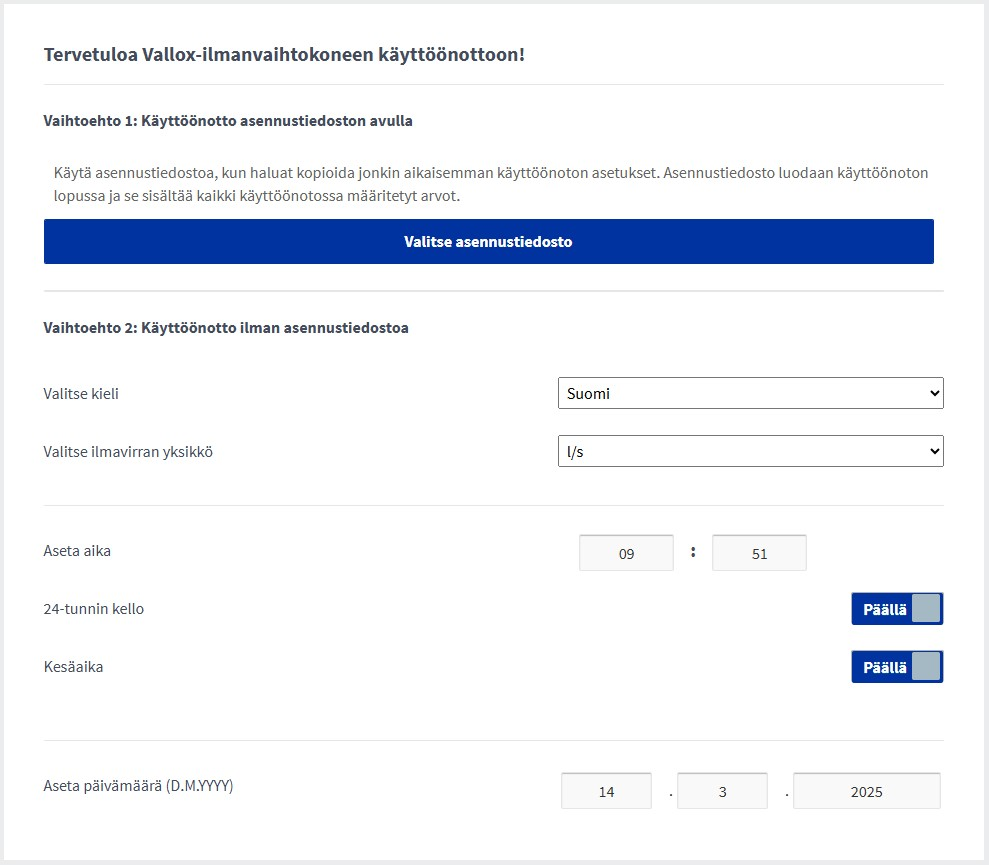Click the Vaihtoehto 2 section heading
The image size is (989, 865).
226,328
